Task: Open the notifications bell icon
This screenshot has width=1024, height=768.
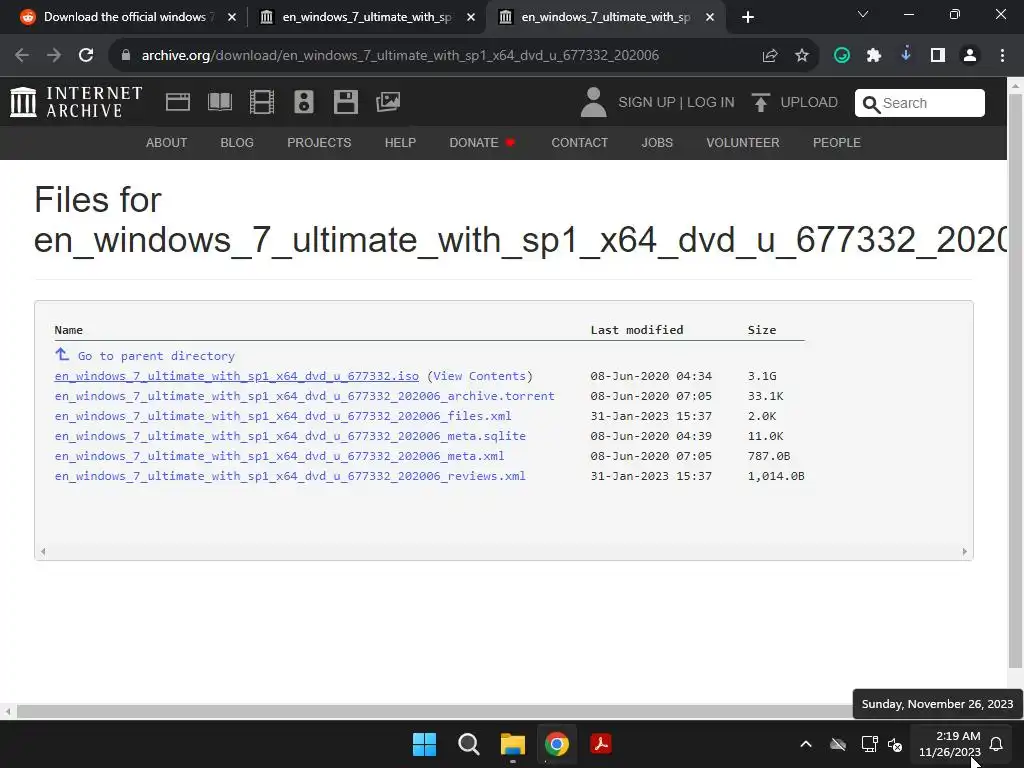Action: click(997, 744)
